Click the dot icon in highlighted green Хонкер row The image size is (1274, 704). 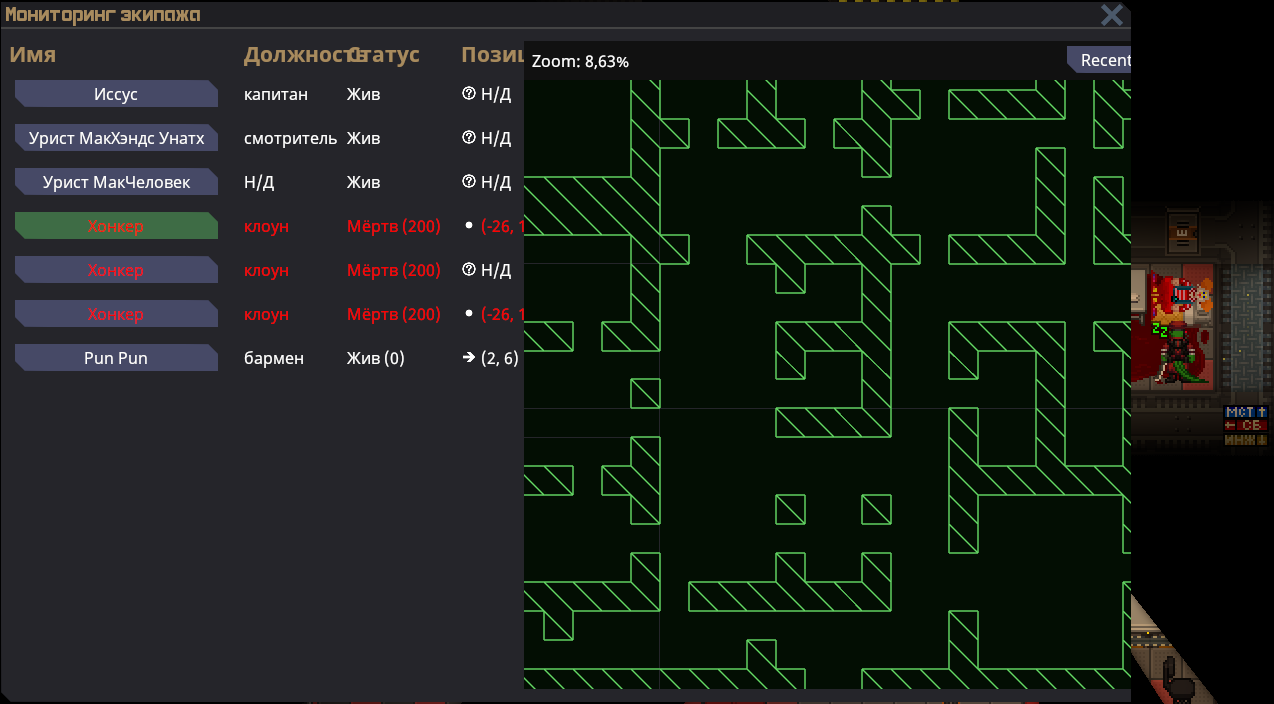468,226
